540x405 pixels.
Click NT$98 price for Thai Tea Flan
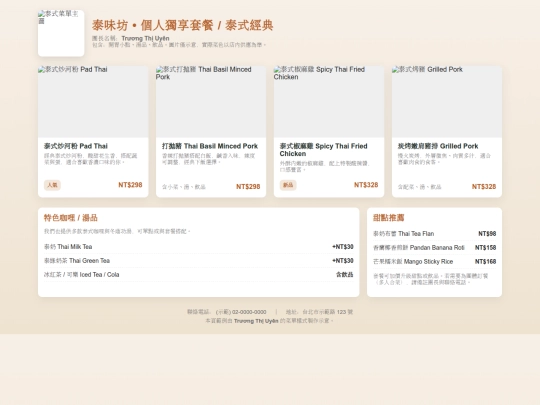click(x=487, y=234)
